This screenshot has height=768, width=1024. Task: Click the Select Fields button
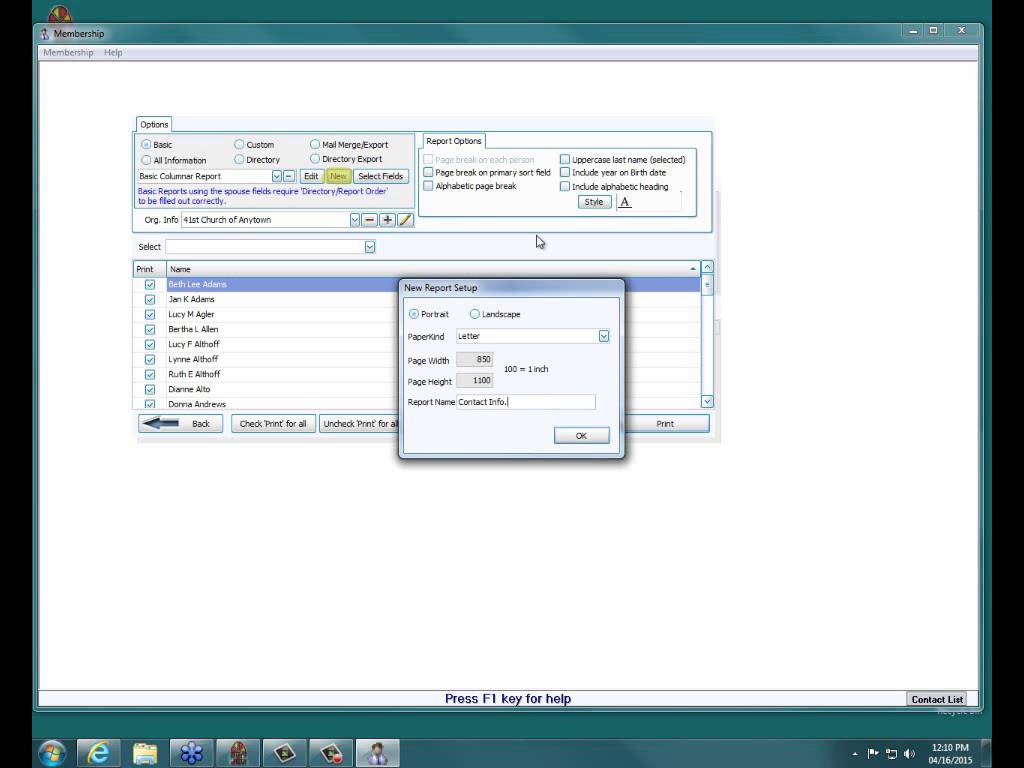click(x=380, y=176)
